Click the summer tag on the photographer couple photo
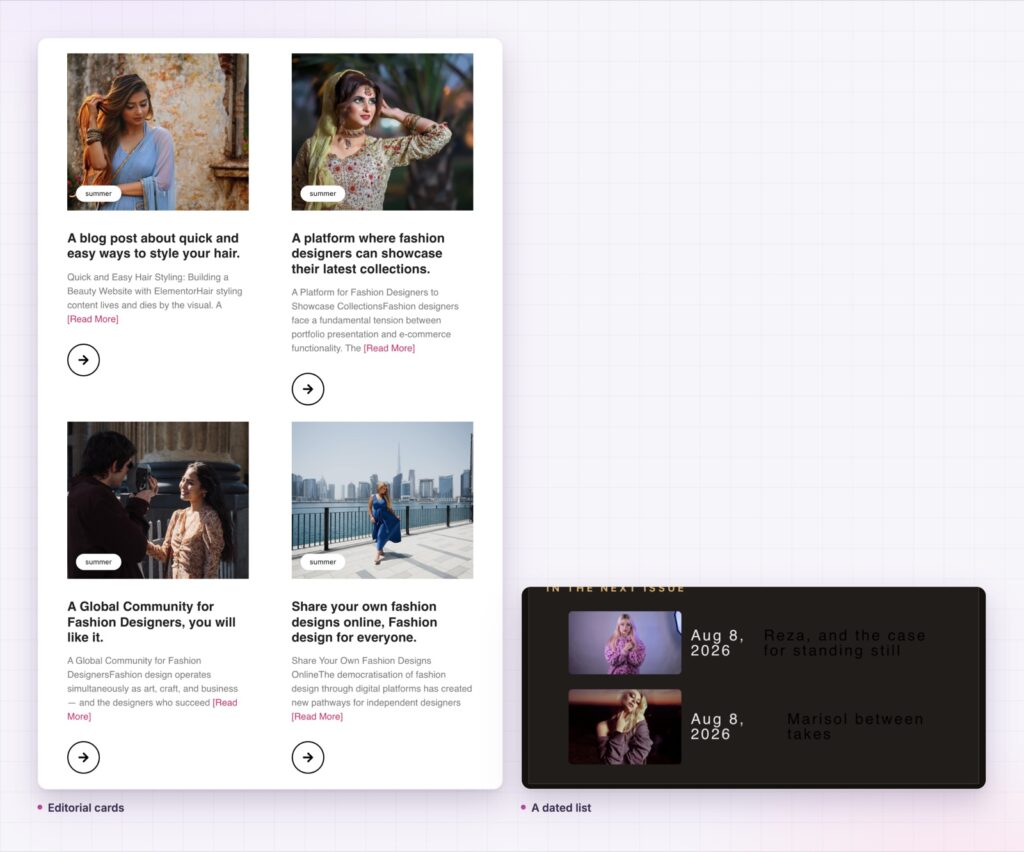This screenshot has height=852, width=1024. pos(98,562)
